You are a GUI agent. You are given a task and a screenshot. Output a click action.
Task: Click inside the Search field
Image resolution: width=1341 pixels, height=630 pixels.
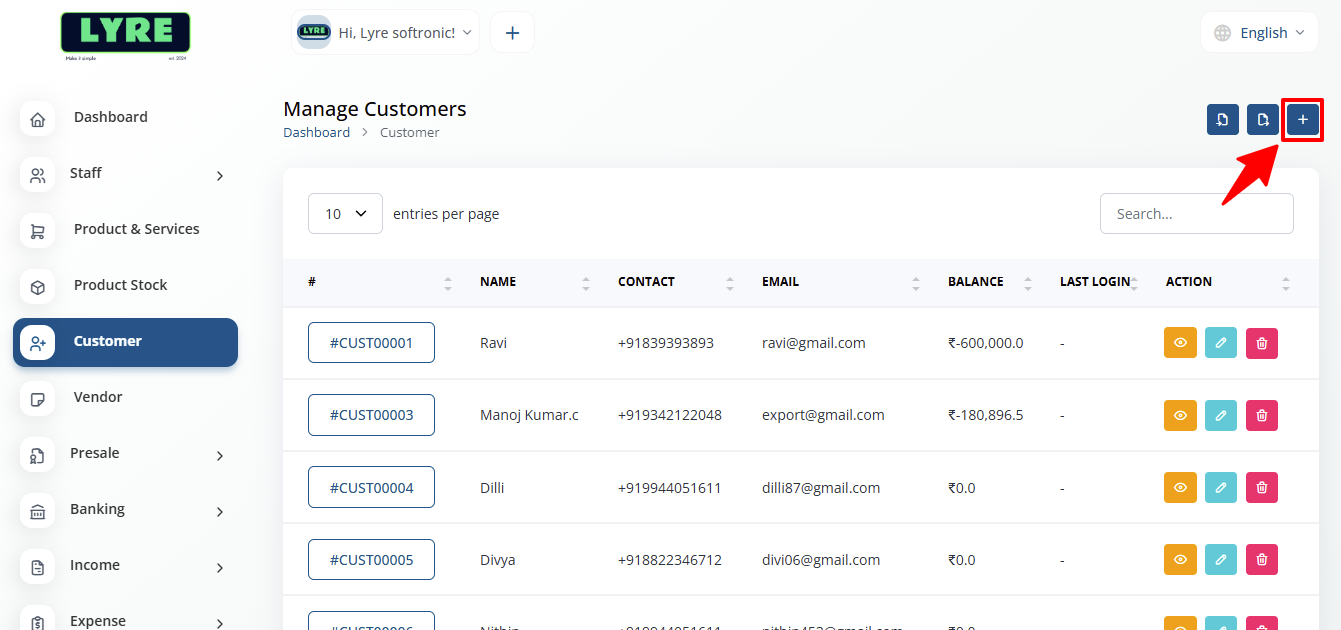pyautogui.click(x=1196, y=213)
